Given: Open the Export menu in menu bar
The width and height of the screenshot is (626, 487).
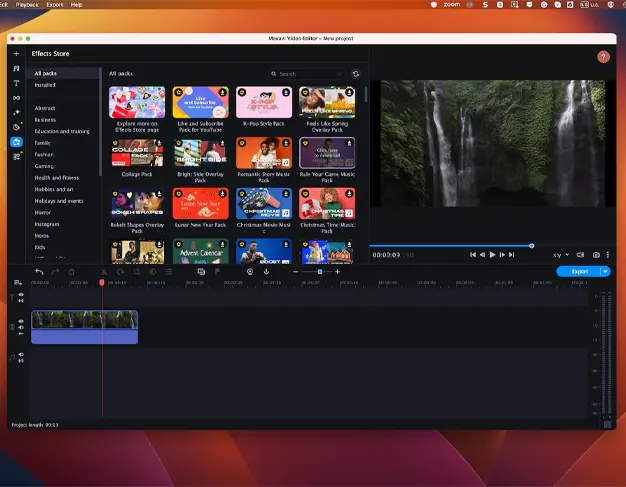Looking at the screenshot, I should 55,5.
